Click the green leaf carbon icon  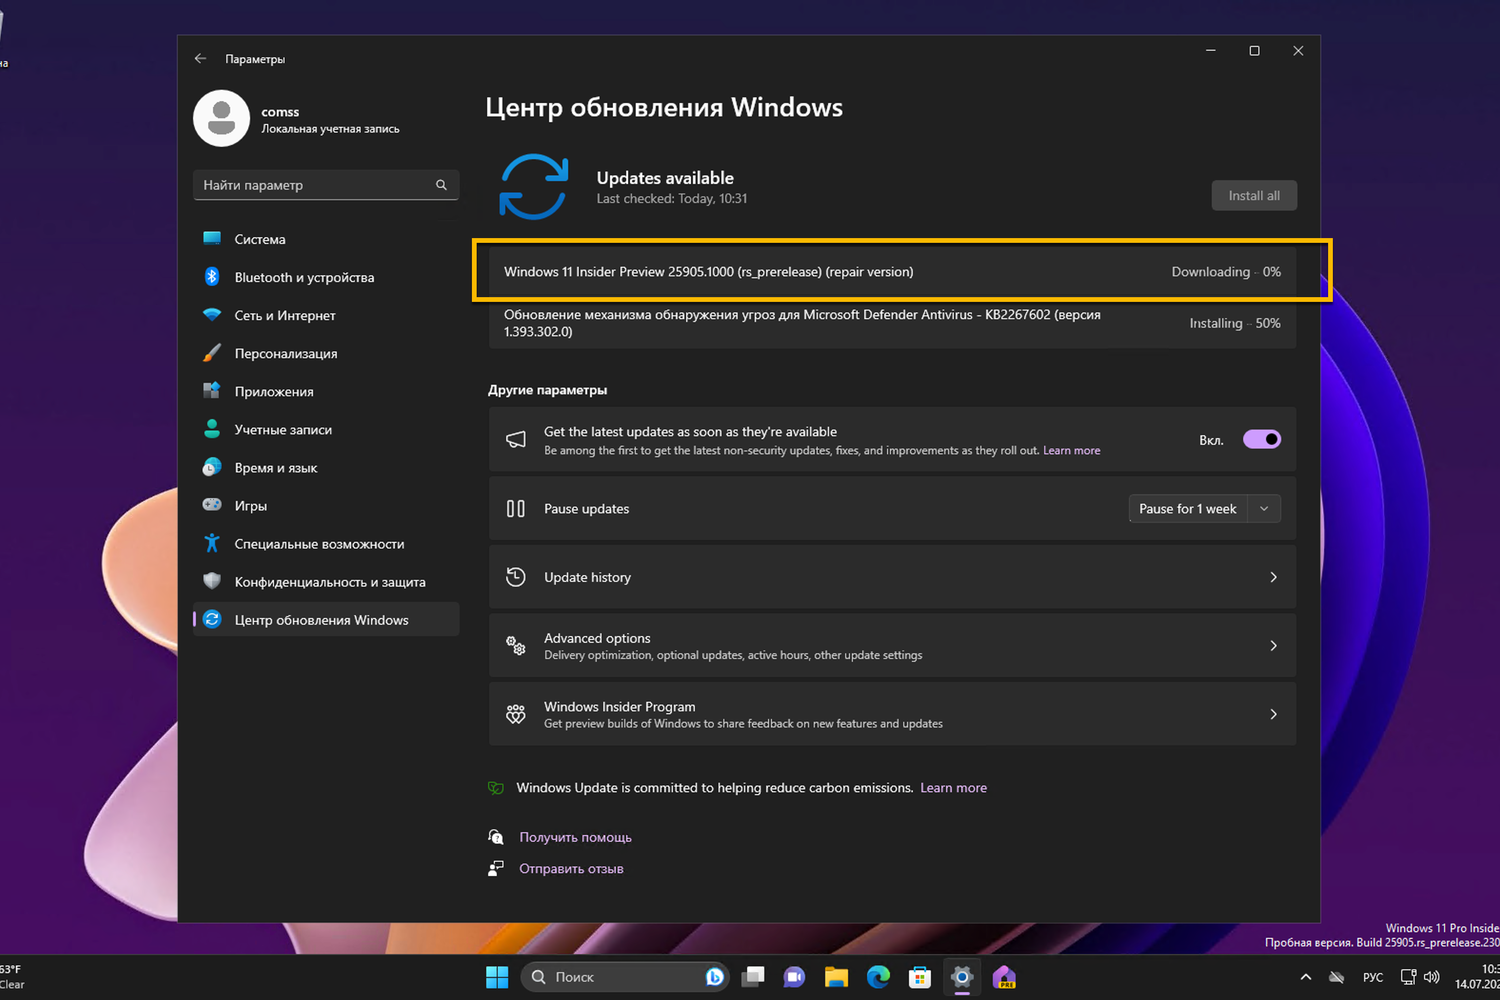pyautogui.click(x=496, y=788)
